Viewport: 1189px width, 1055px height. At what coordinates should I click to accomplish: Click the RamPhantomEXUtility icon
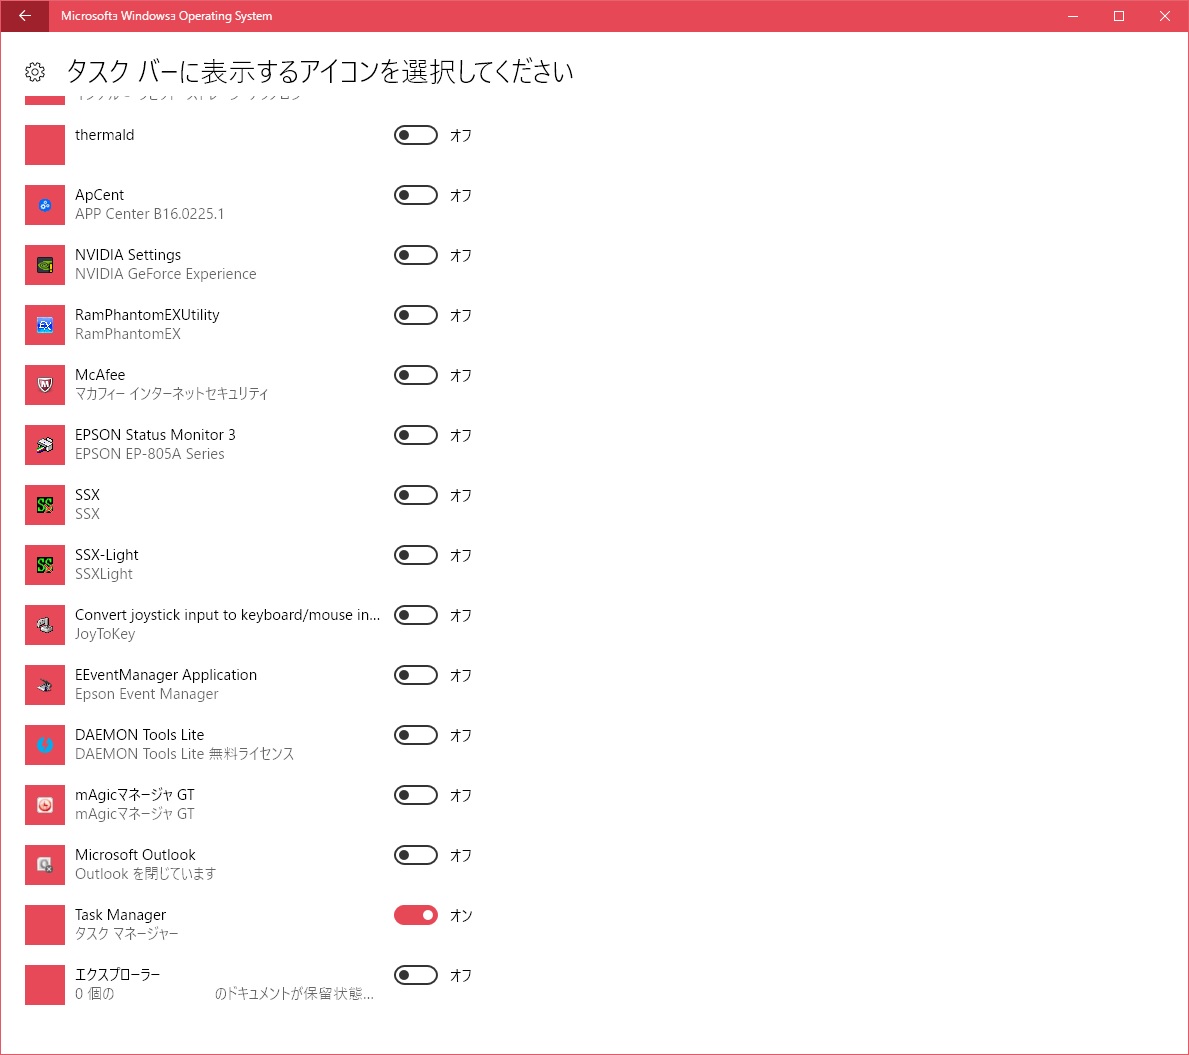[x=45, y=325]
